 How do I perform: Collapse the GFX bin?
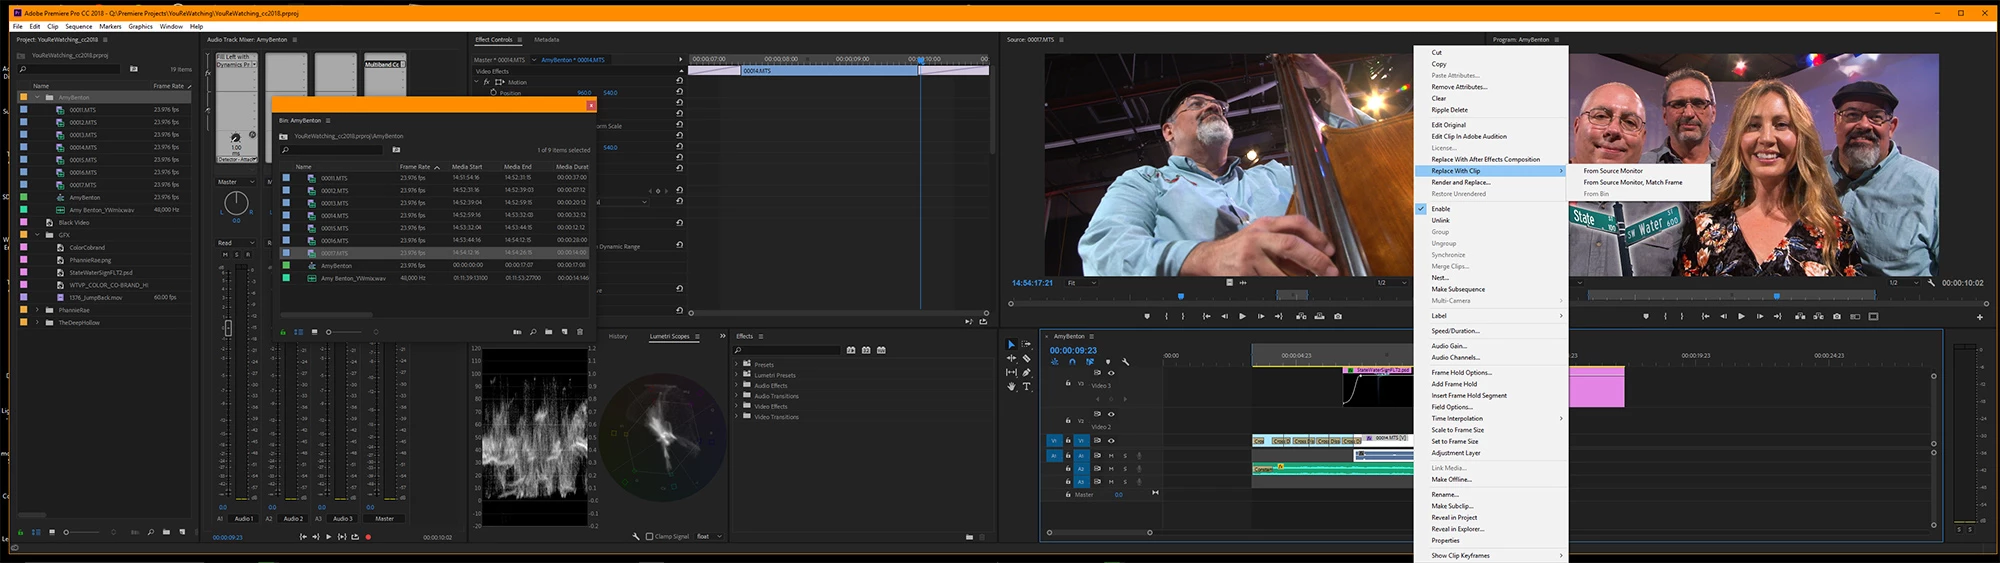point(38,235)
